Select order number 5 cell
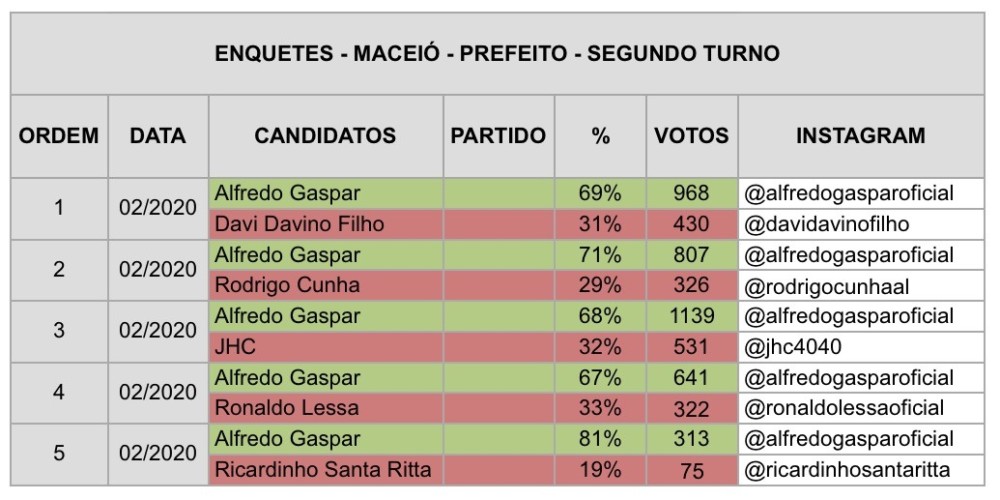 [x=59, y=454]
